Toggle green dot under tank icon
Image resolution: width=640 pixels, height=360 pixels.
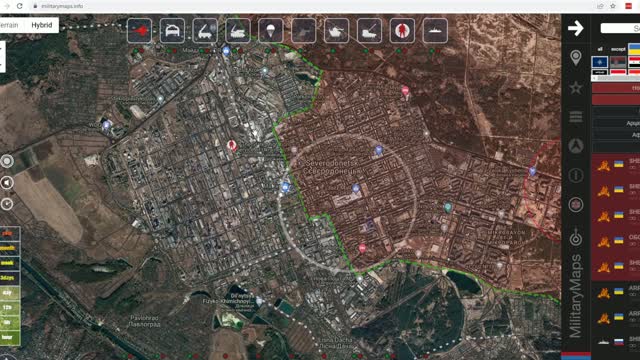coord(333,51)
